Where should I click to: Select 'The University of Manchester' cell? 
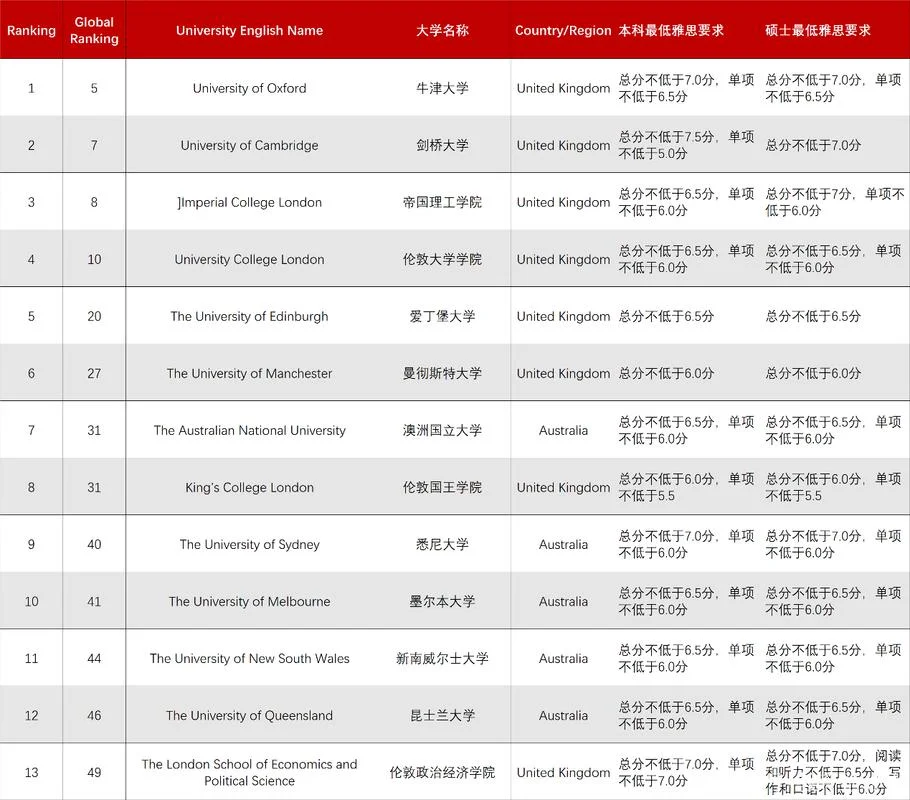point(250,373)
